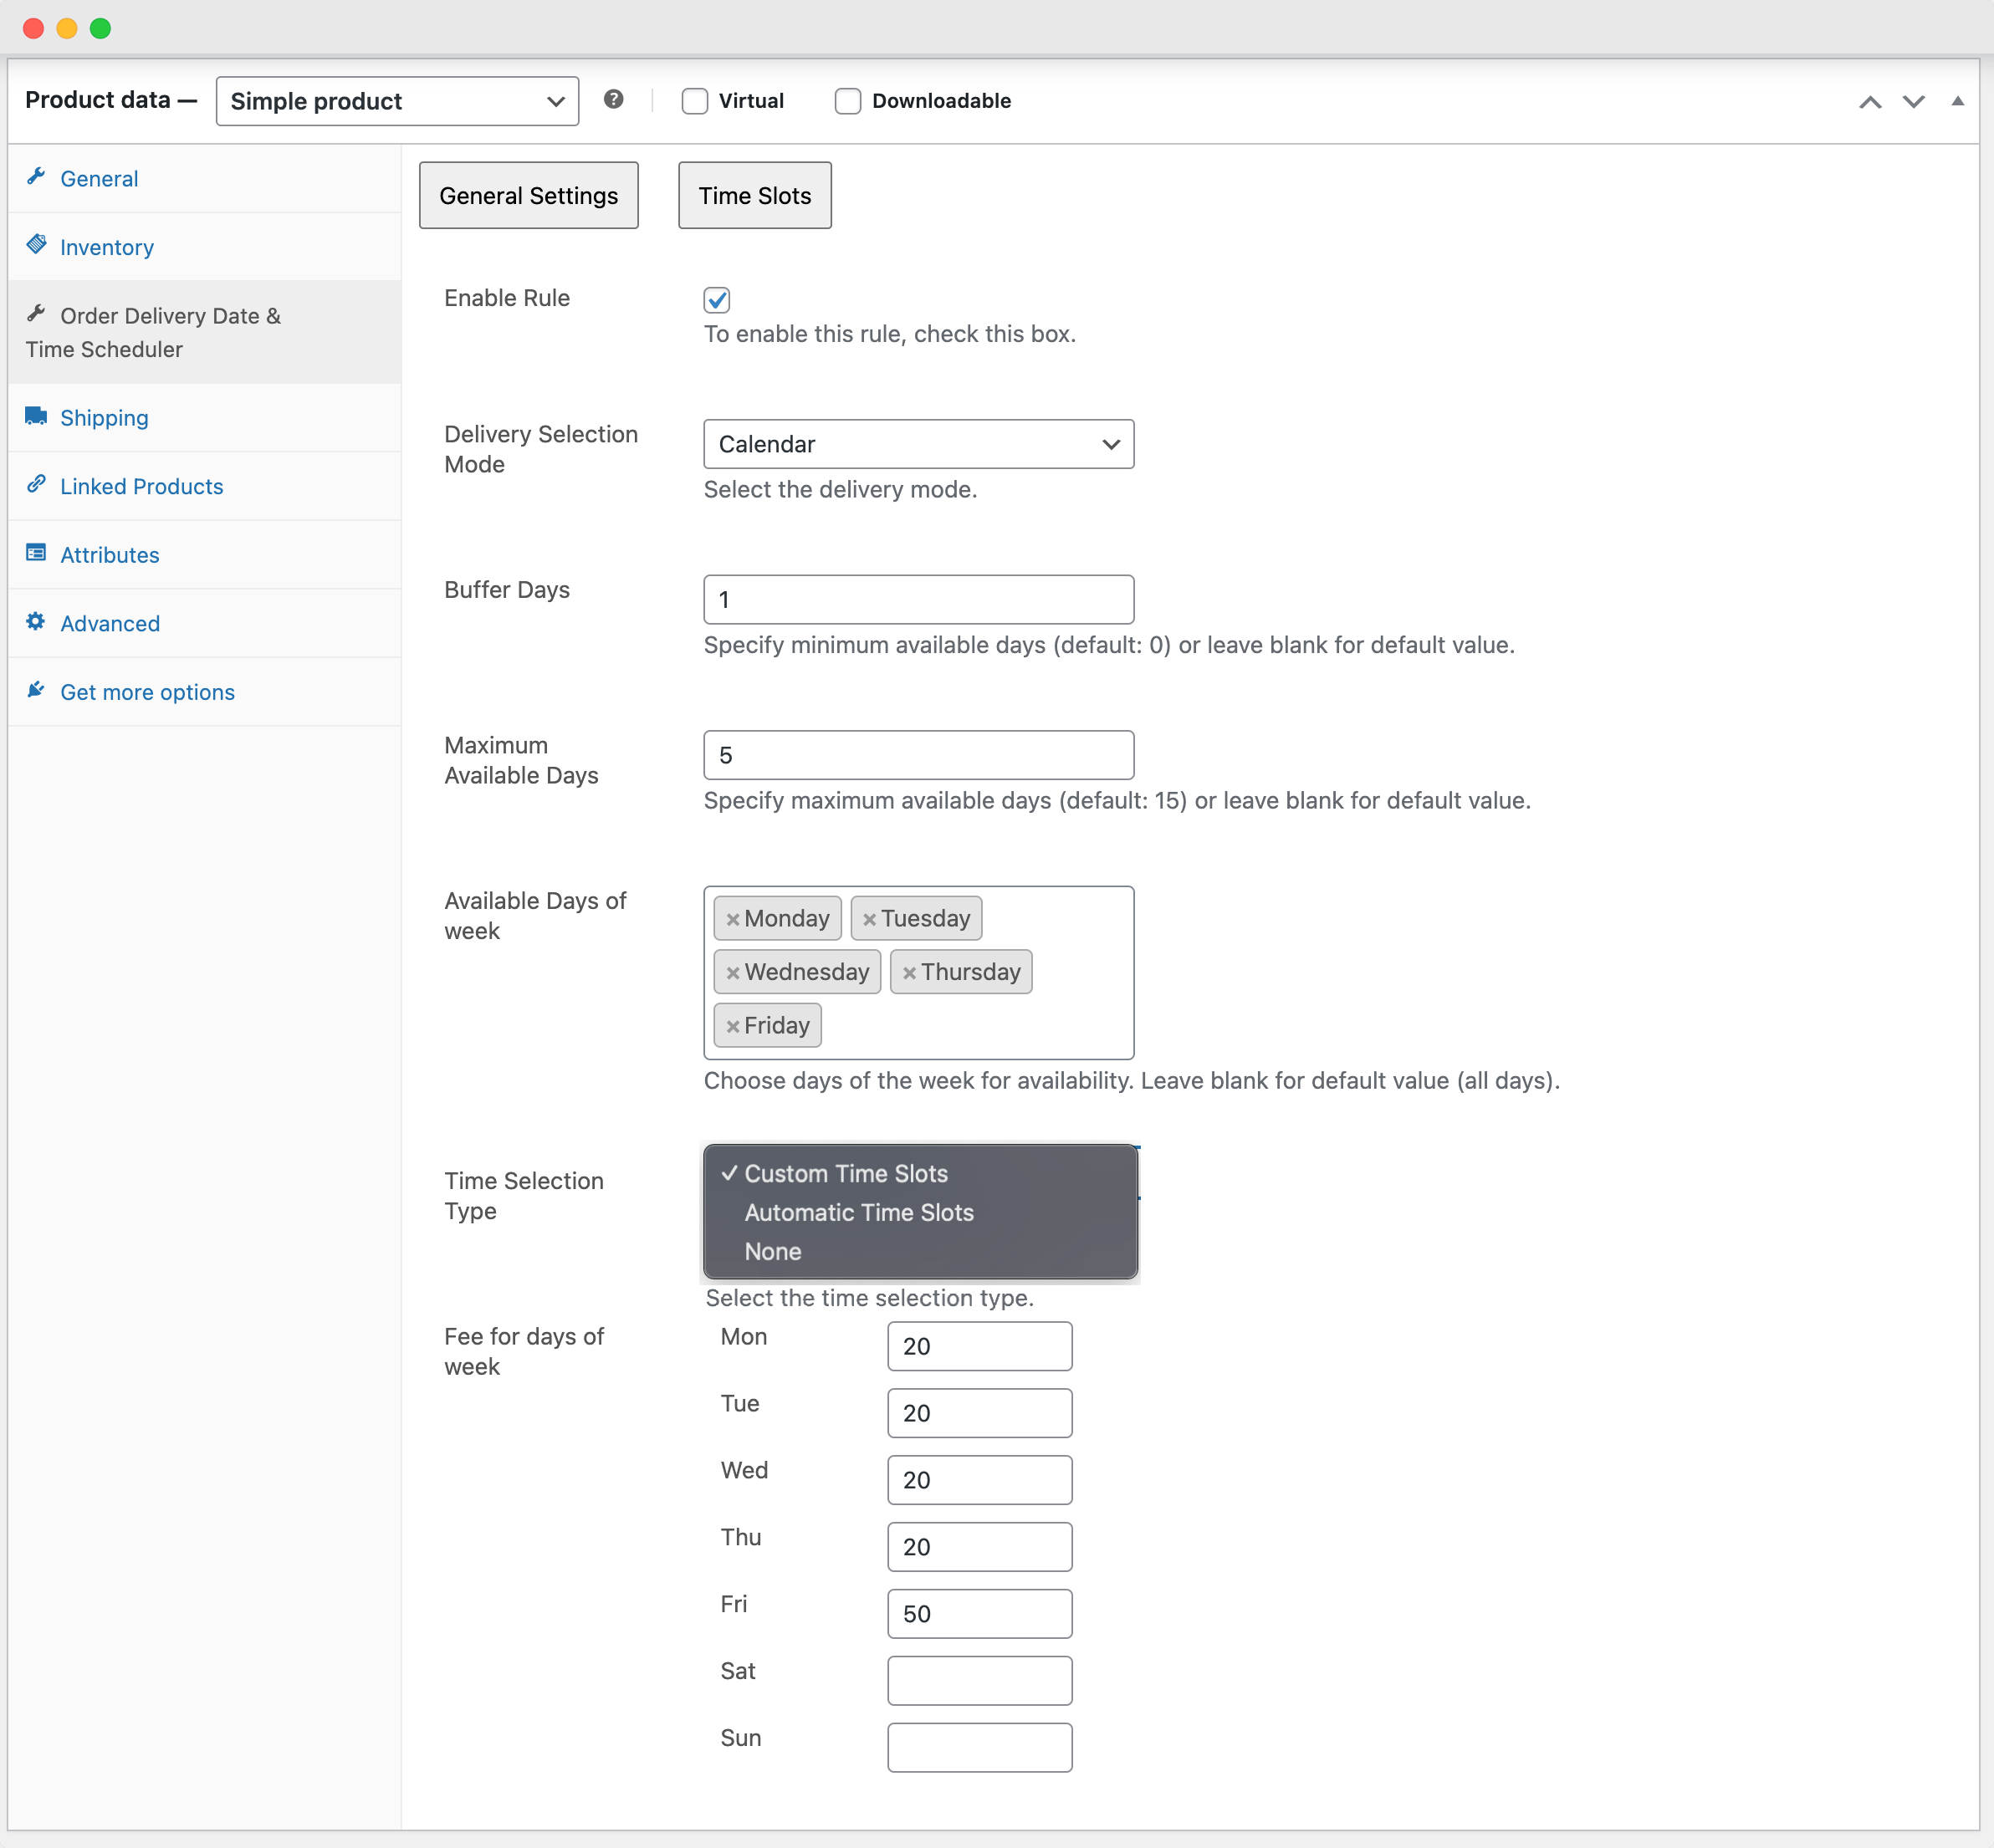Click the Linked Products chain icon

tap(37, 484)
